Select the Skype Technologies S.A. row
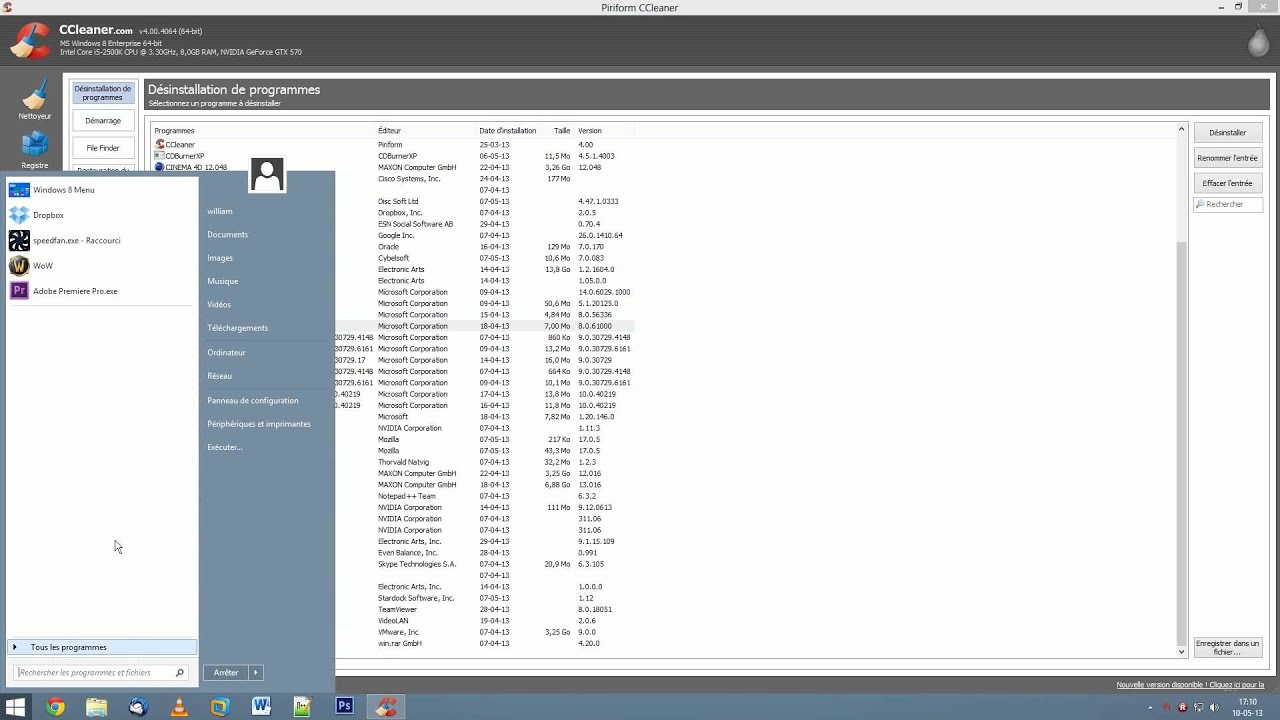 484,564
